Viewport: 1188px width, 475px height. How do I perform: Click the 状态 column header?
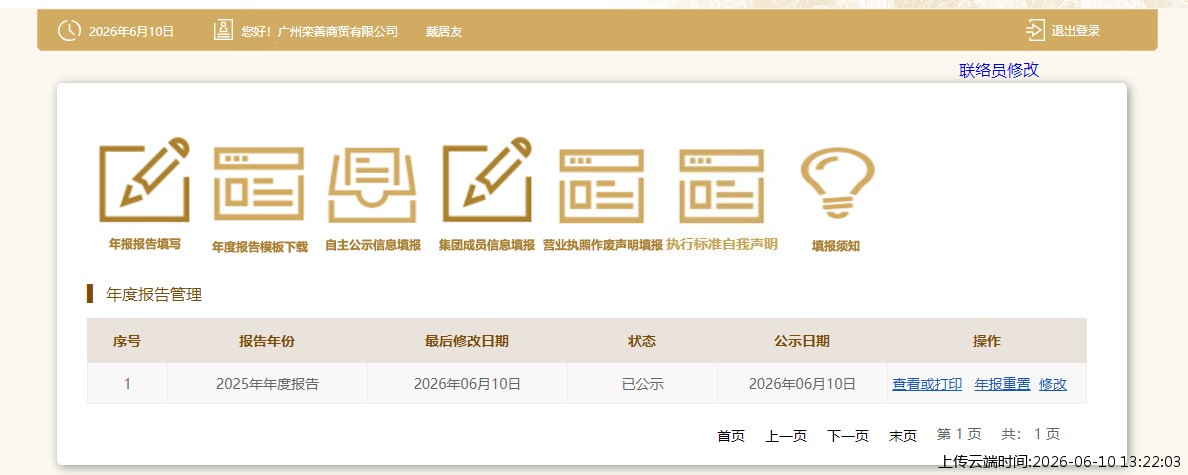point(642,341)
